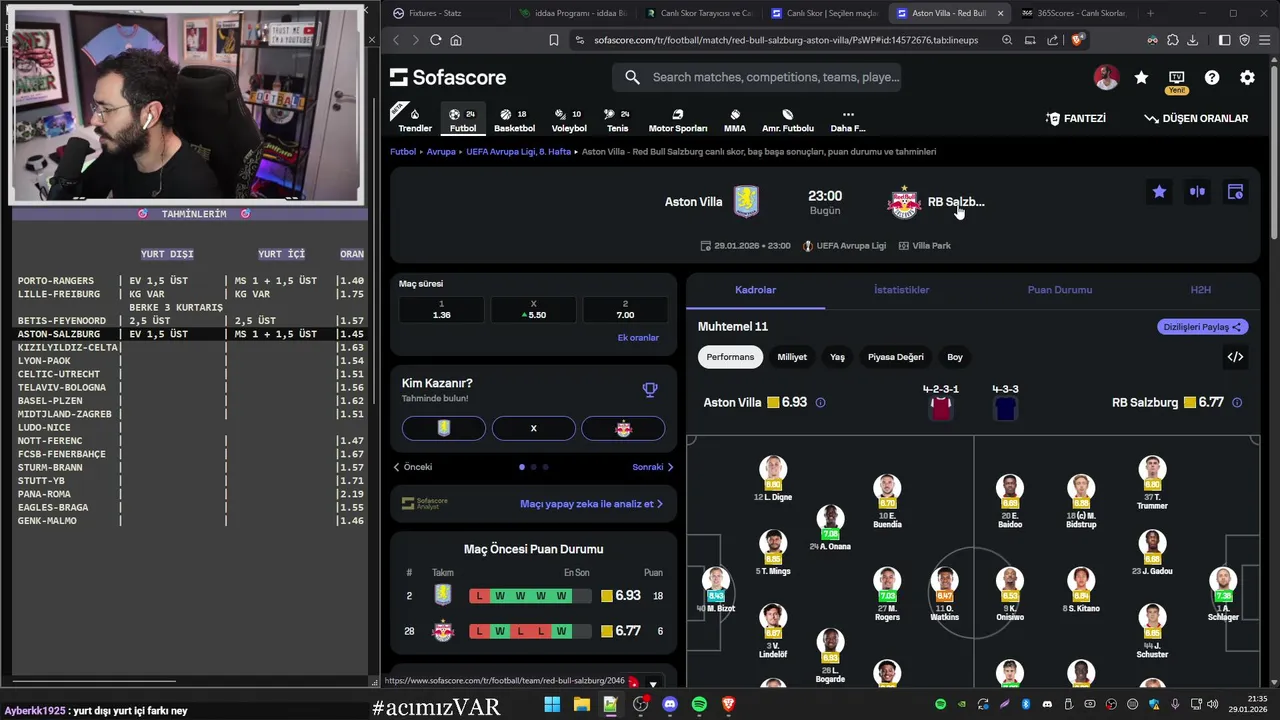Select the Futbol sport tab
This screenshot has width=1280, height=720.
click(x=463, y=120)
